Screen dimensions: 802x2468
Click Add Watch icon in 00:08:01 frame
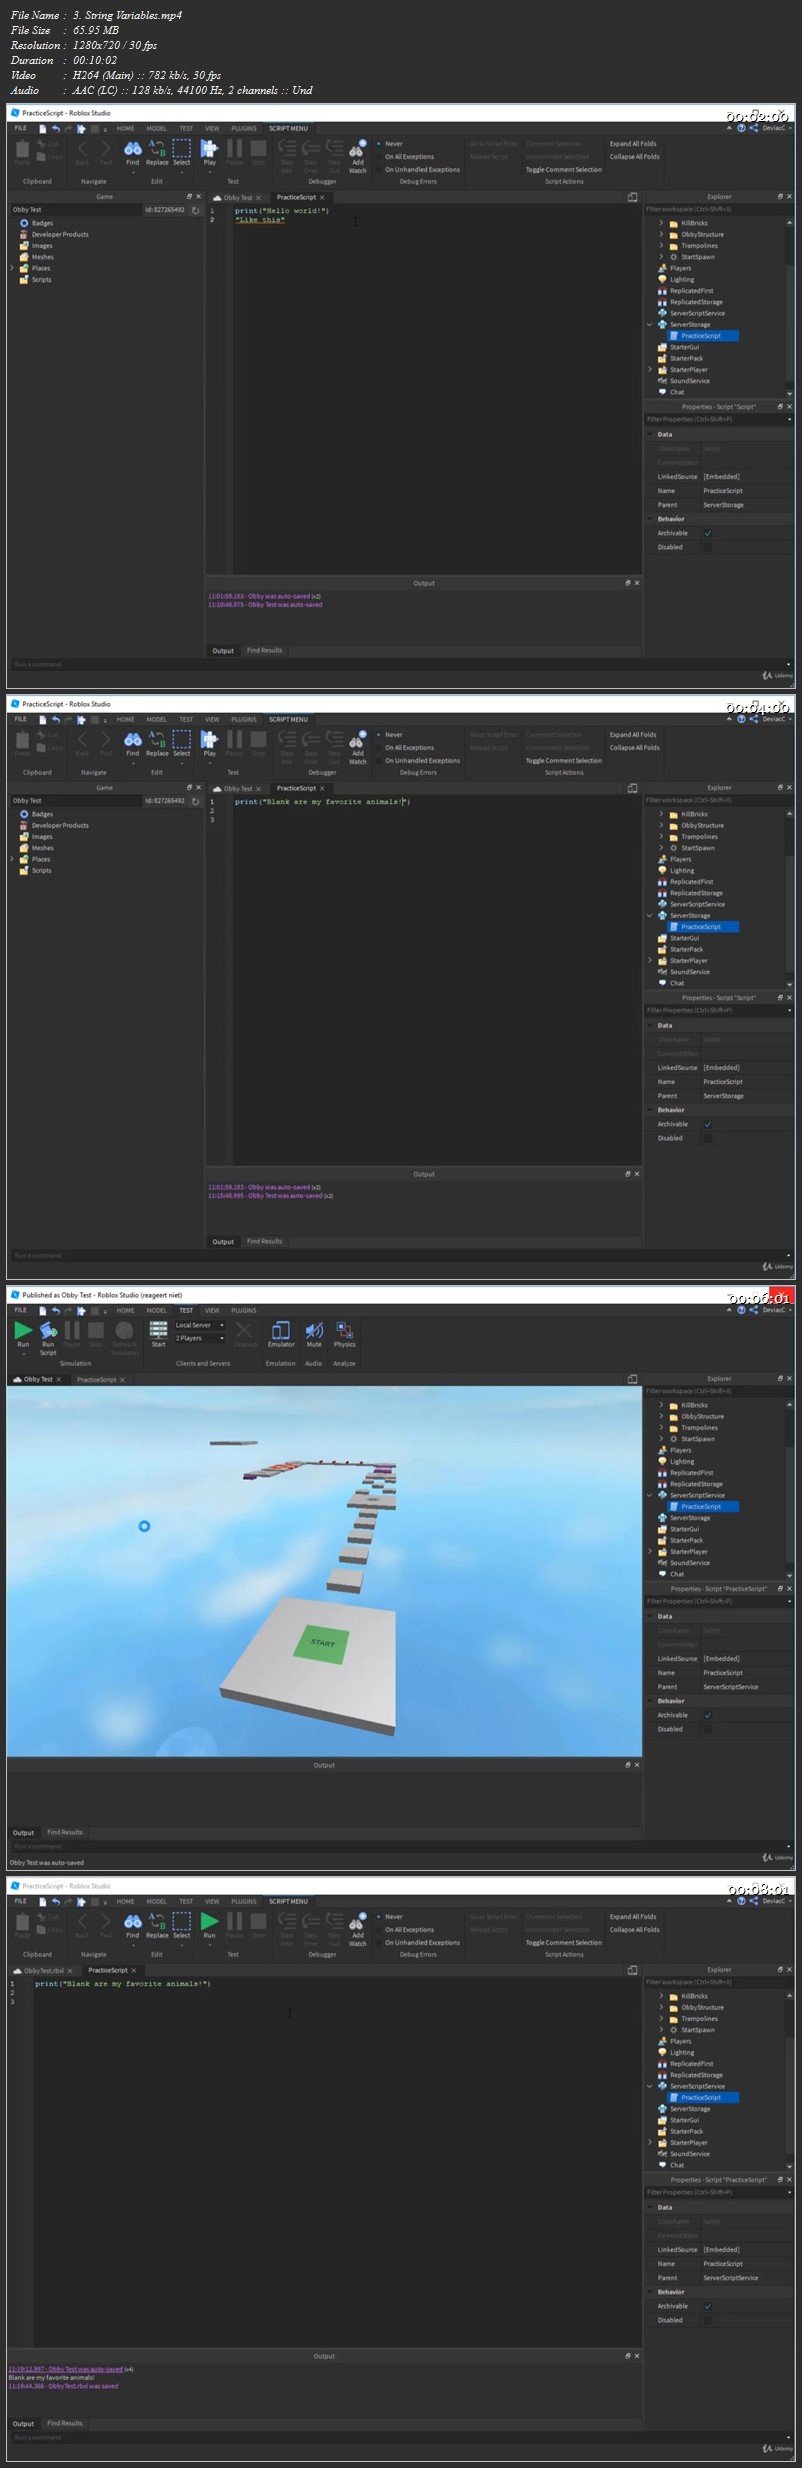[358, 1921]
